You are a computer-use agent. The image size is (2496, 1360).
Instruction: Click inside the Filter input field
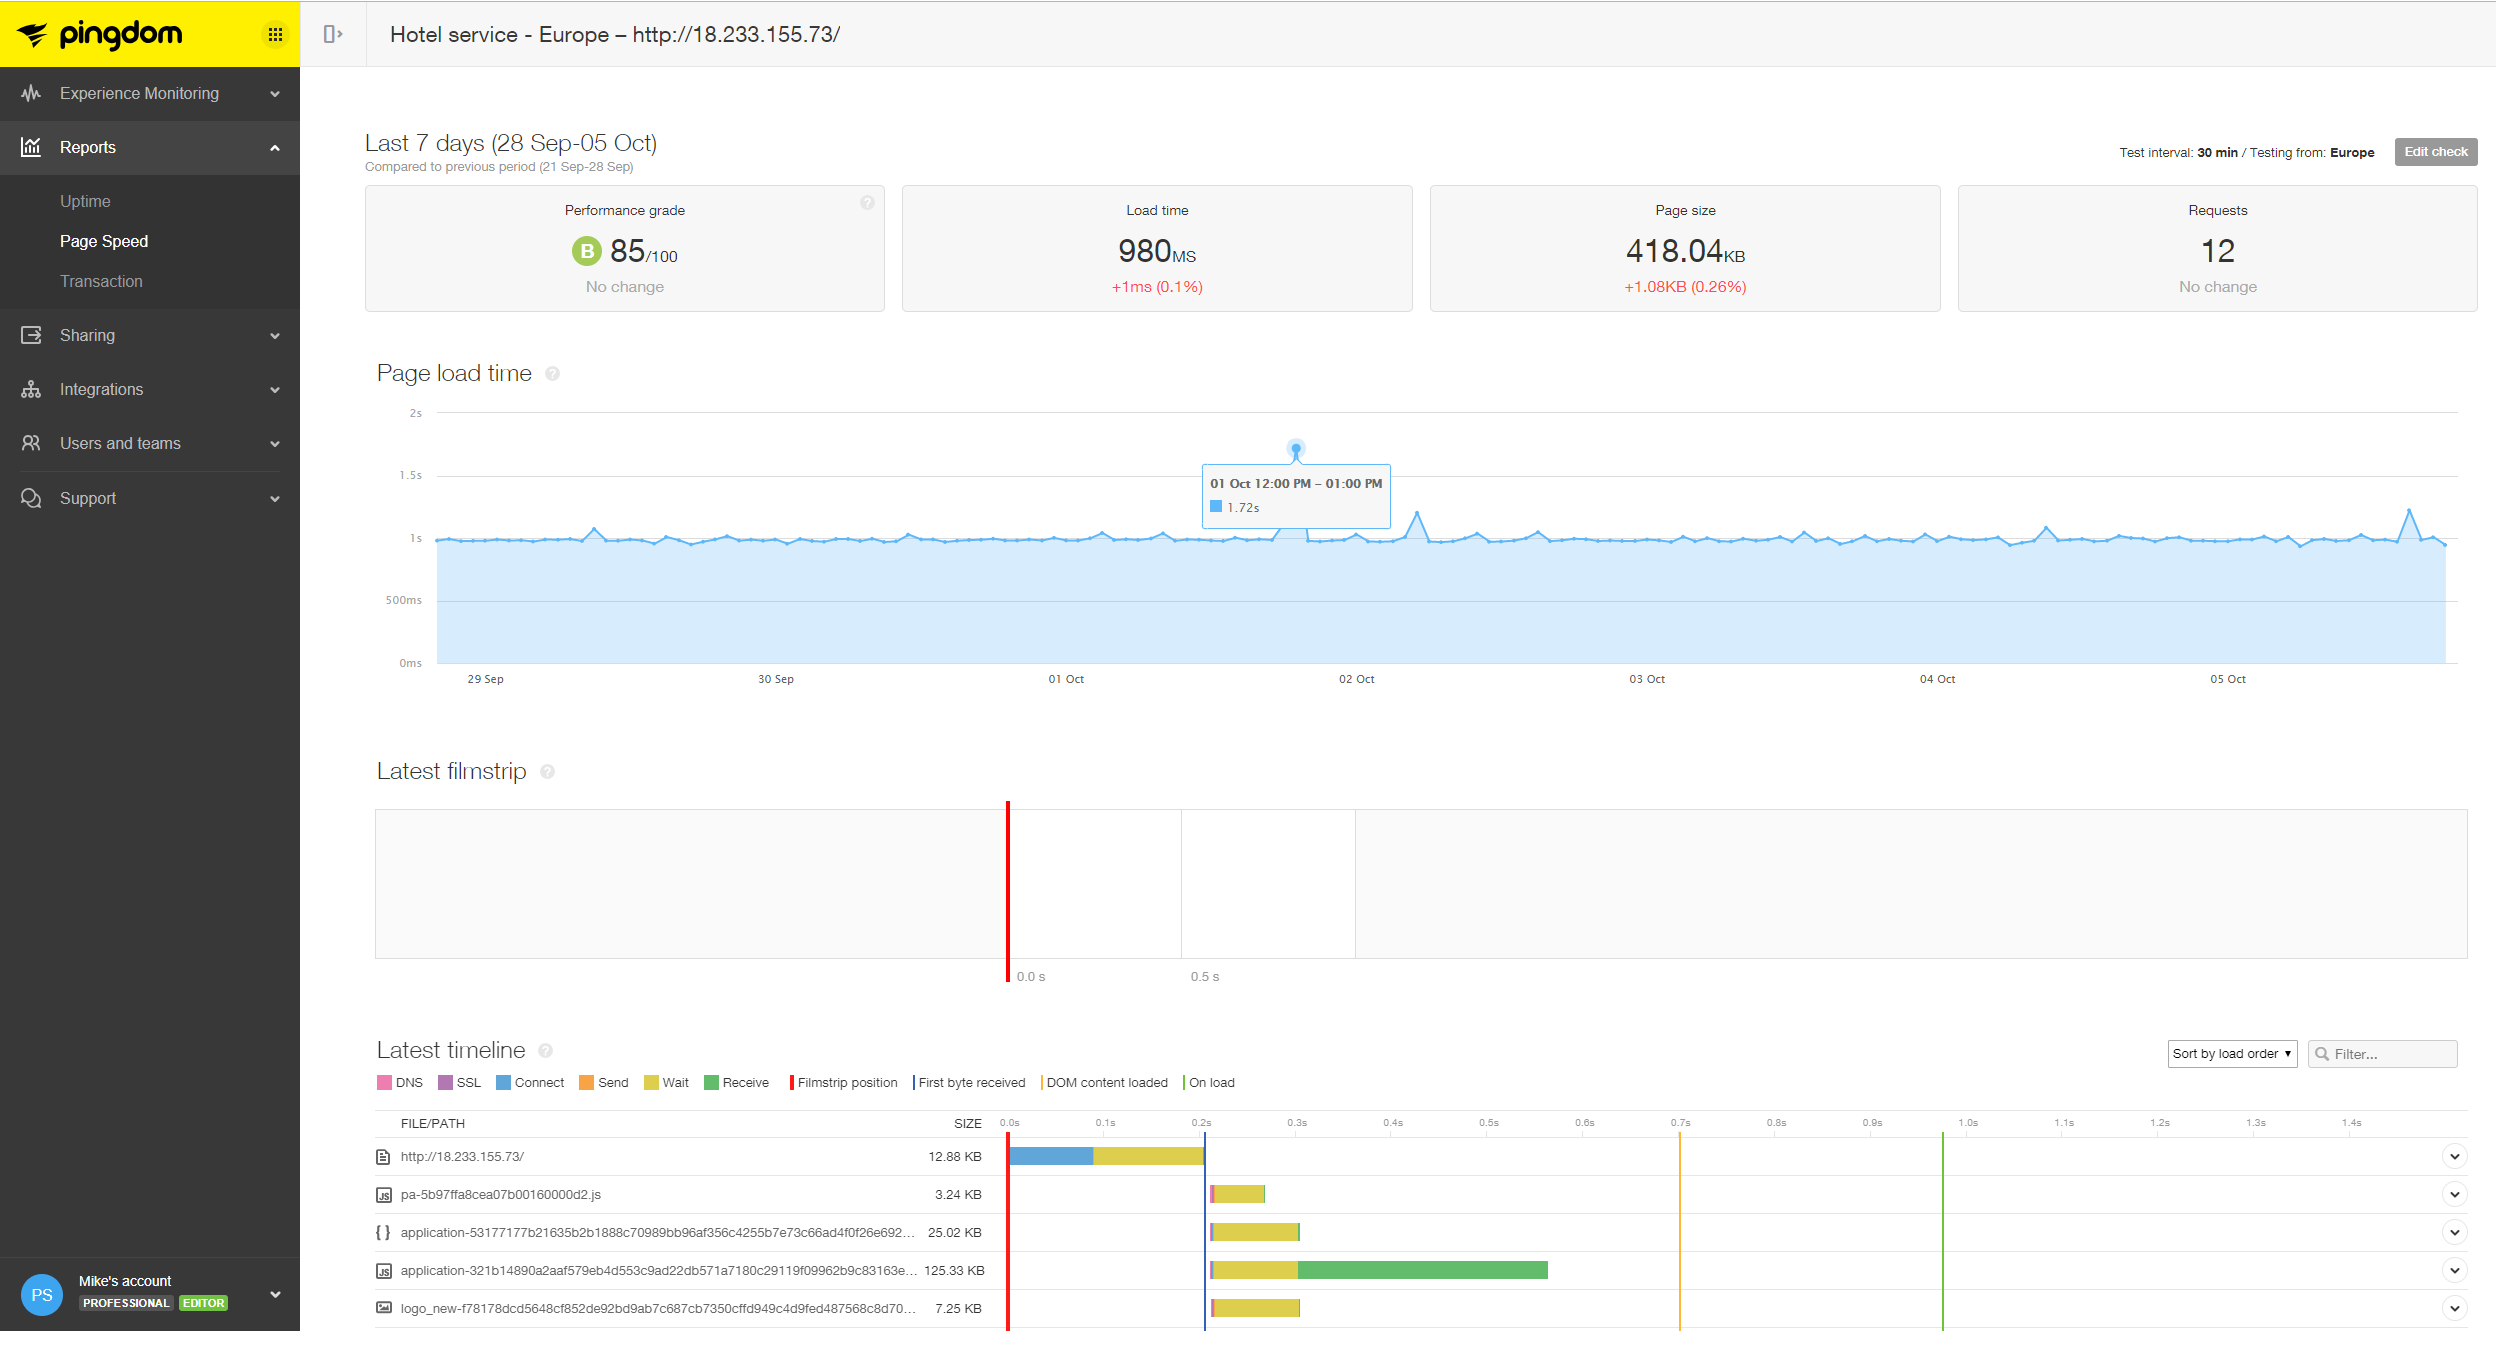[x=2390, y=1053]
